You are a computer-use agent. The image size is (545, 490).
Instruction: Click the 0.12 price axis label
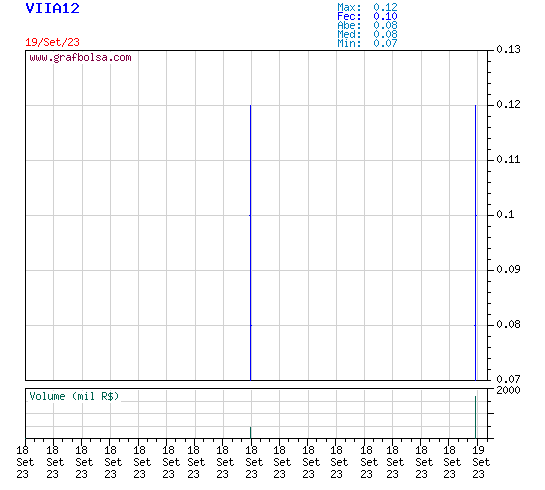(508, 104)
